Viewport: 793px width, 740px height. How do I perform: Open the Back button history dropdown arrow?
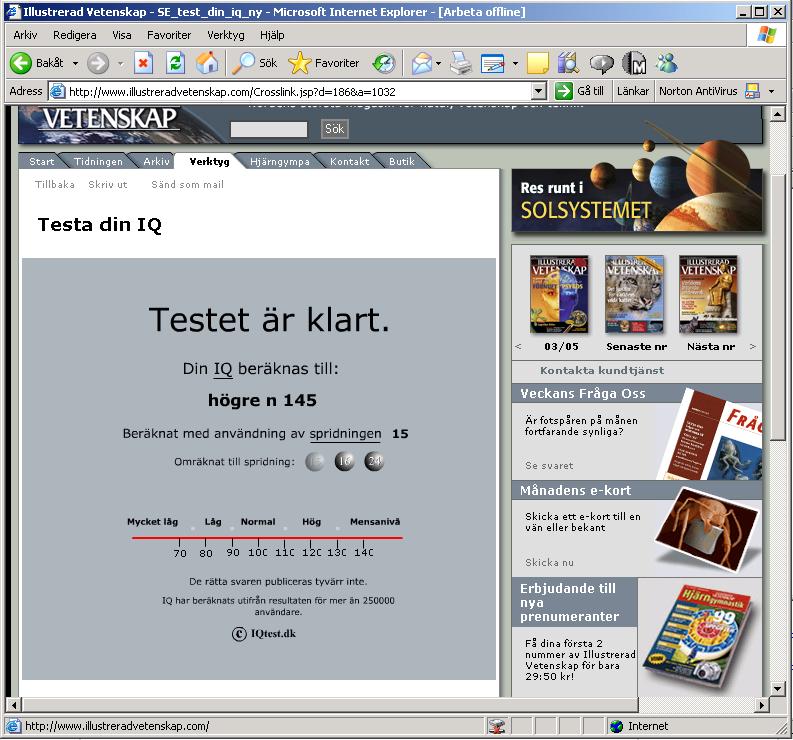[x=75, y=64]
